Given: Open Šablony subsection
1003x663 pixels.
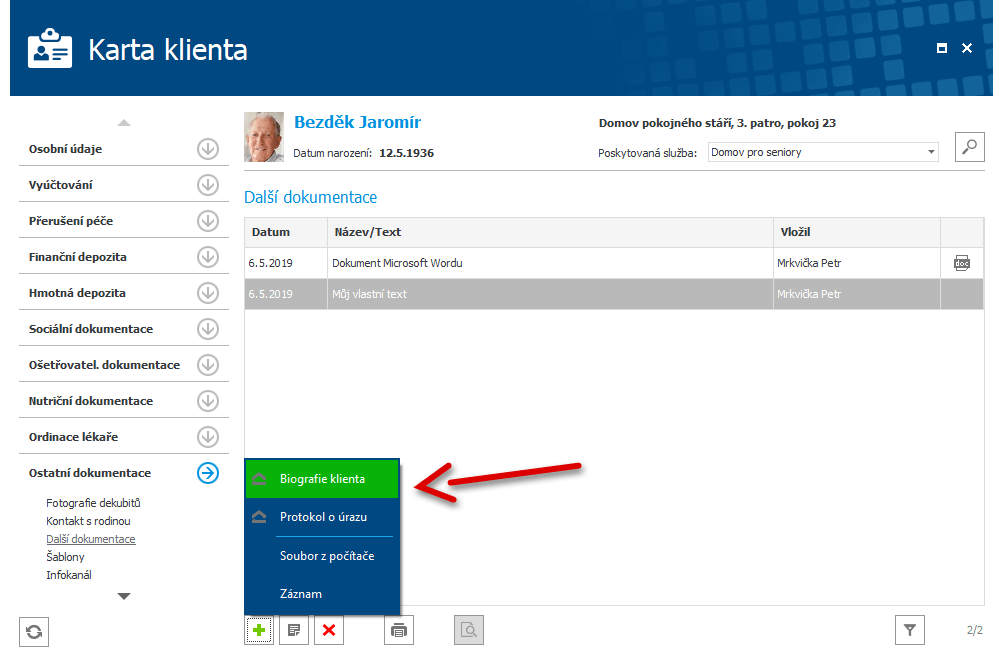Looking at the screenshot, I should tap(65, 557).
